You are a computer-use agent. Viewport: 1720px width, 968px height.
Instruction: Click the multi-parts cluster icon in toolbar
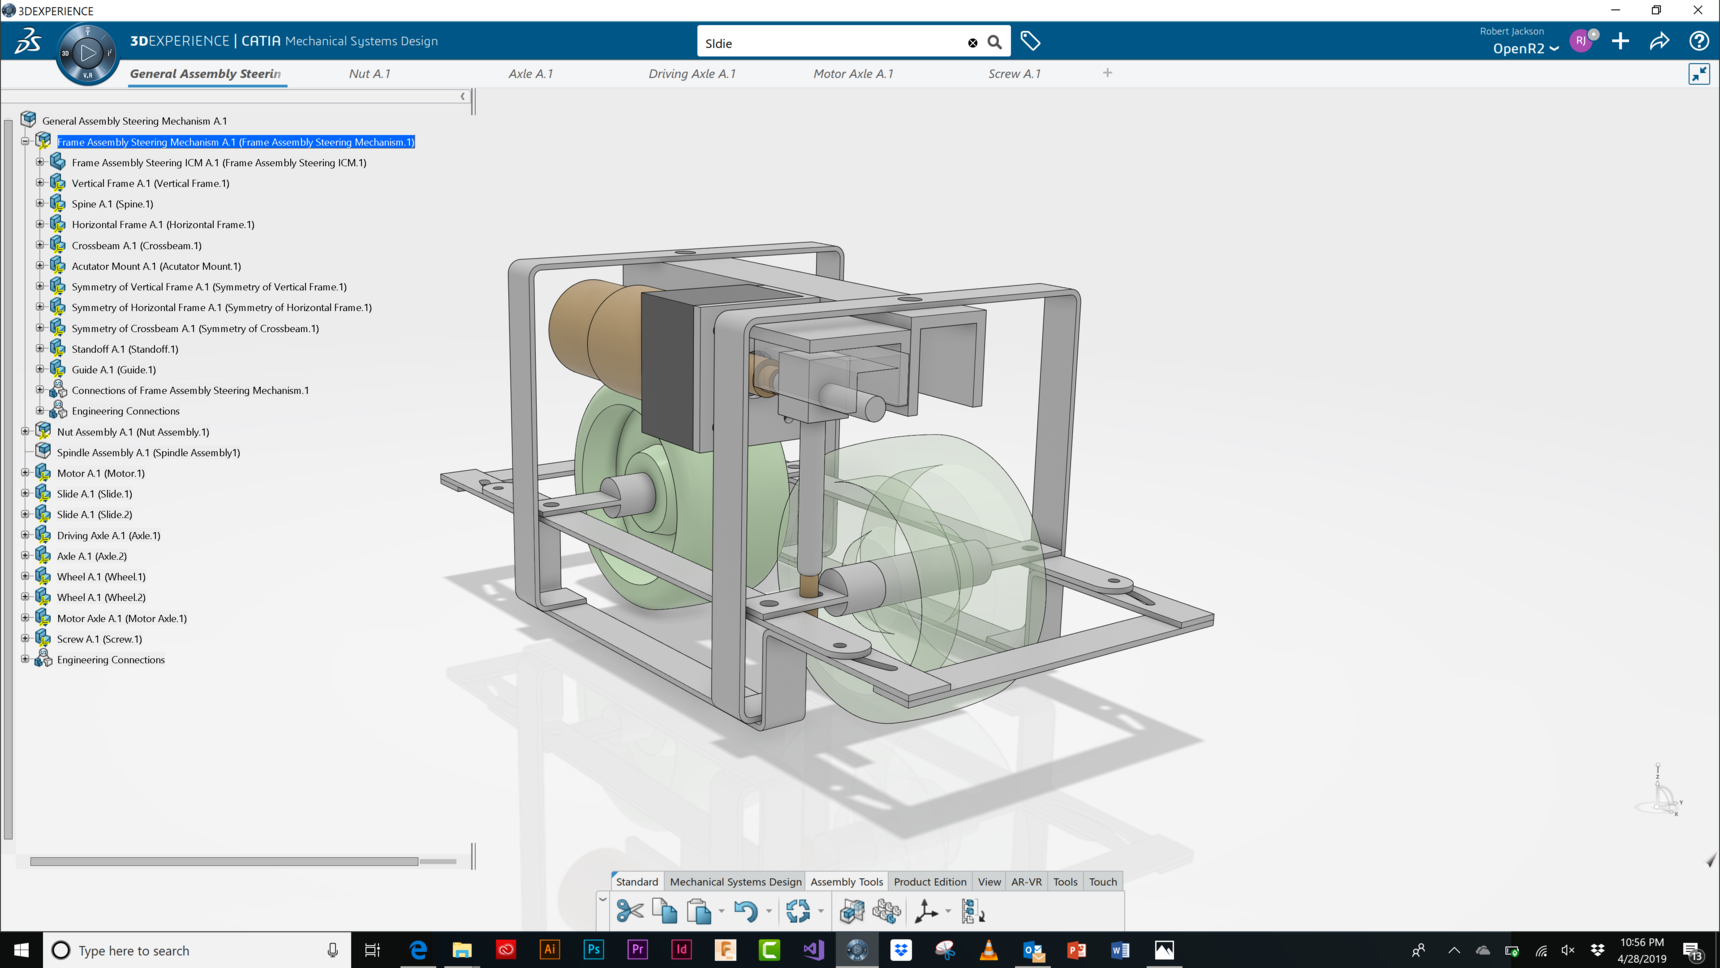point(887,911)
